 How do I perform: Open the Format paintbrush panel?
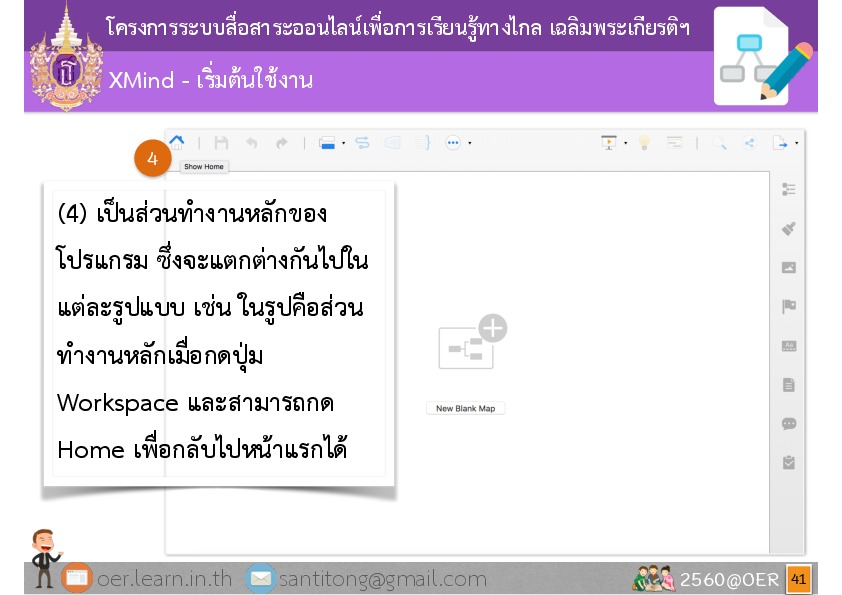coord(789,228)
